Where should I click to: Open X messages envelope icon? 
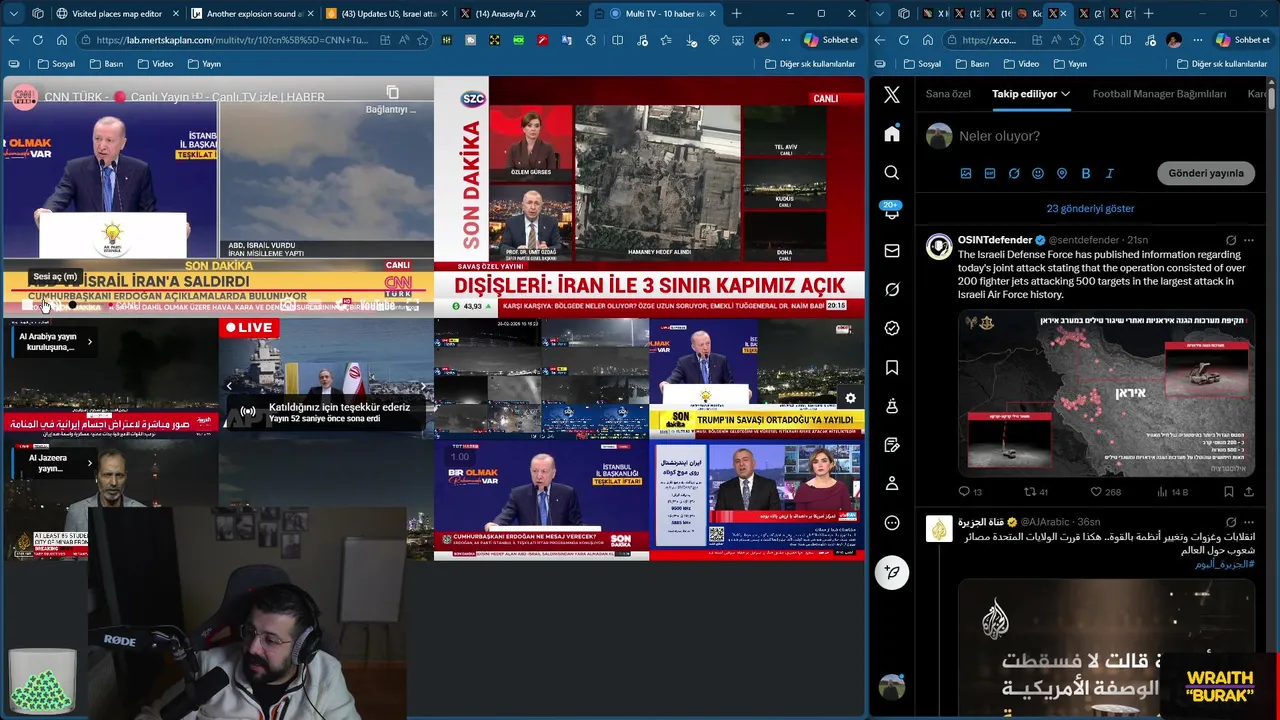pyautogui.click(x=892, y=251)
